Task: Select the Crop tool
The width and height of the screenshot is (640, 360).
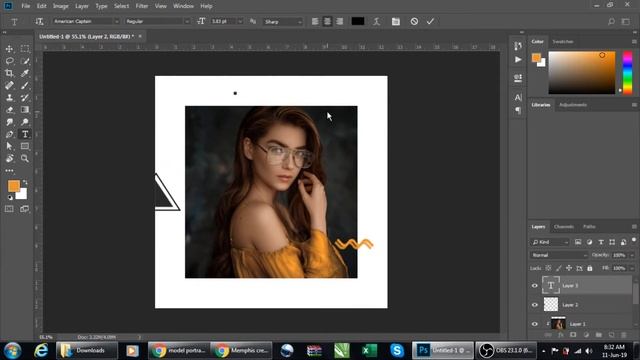Action: (9, 73)
